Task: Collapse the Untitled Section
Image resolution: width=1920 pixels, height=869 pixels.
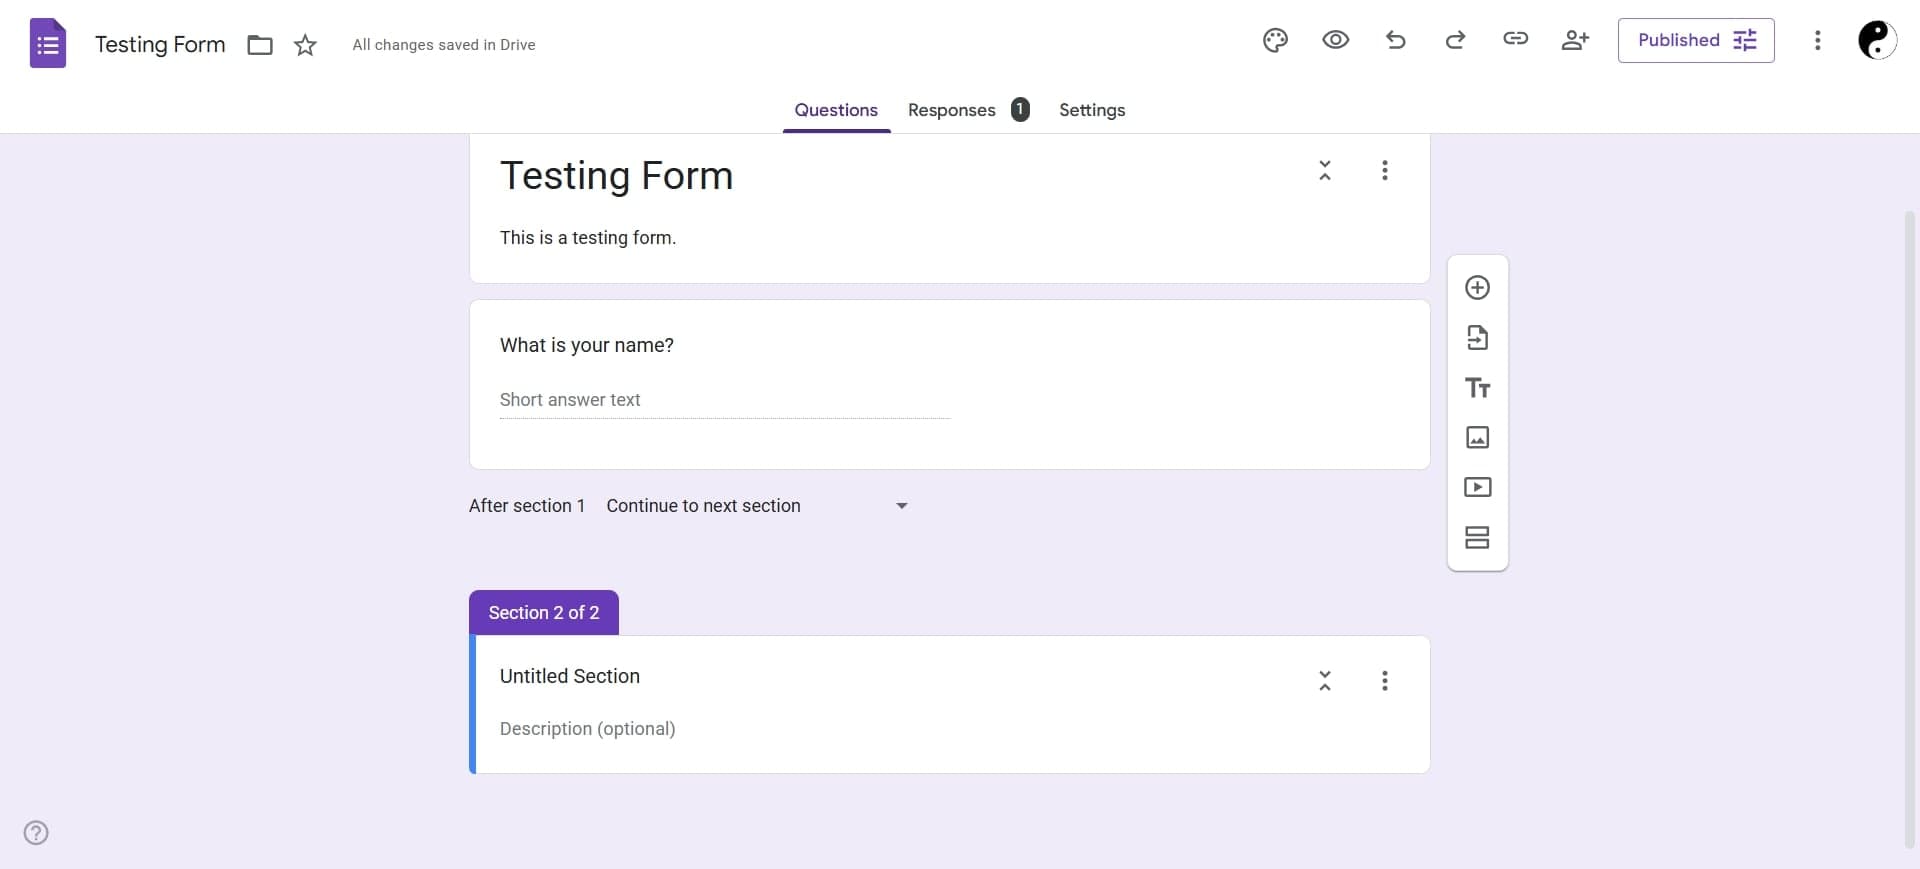Action: (x=1324, y=681)
